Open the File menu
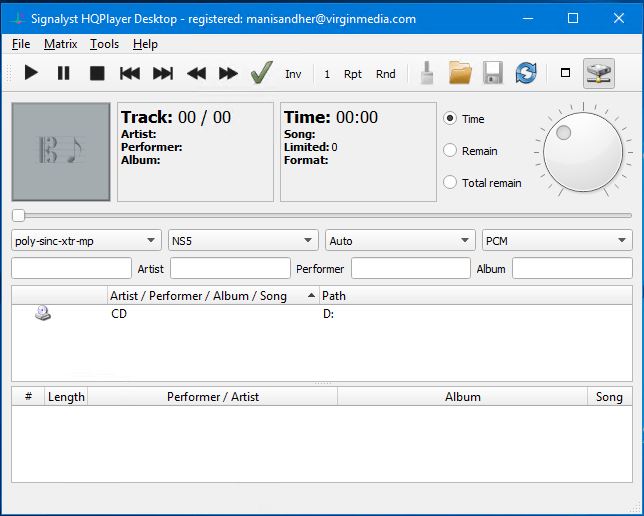 pos(21,44)
